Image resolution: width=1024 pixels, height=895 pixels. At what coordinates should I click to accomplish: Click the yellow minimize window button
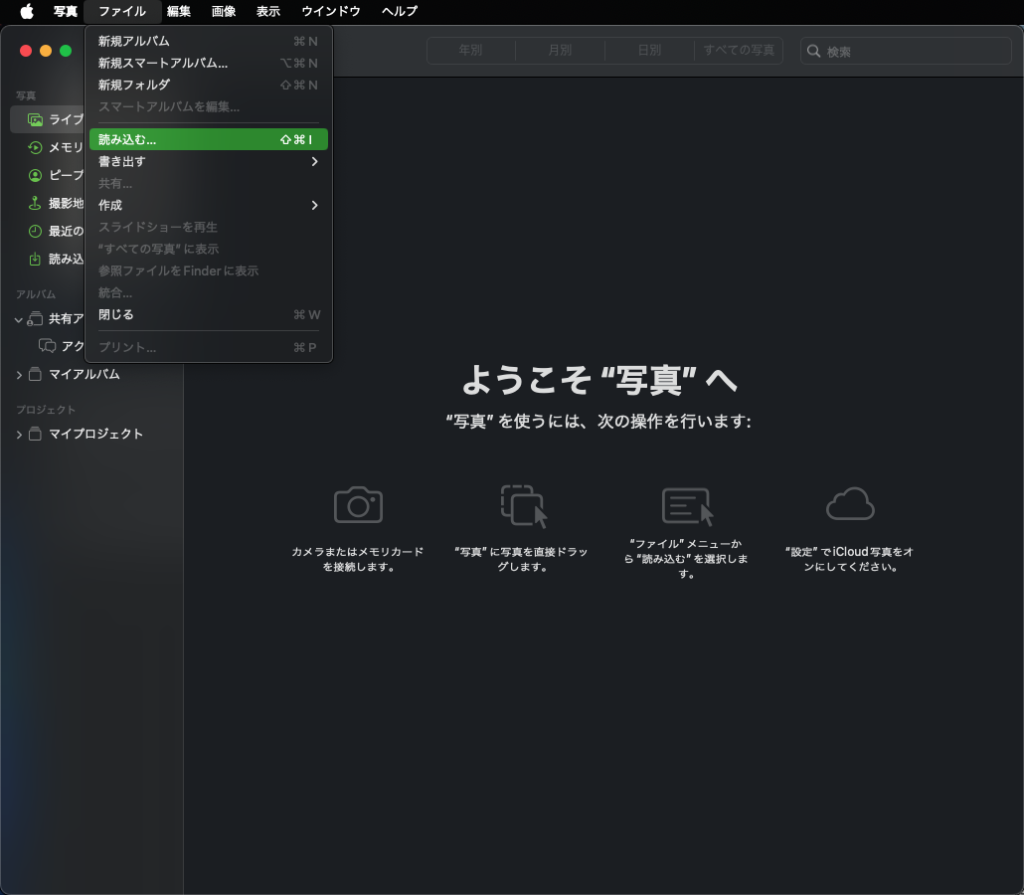[x=46, y=51]
